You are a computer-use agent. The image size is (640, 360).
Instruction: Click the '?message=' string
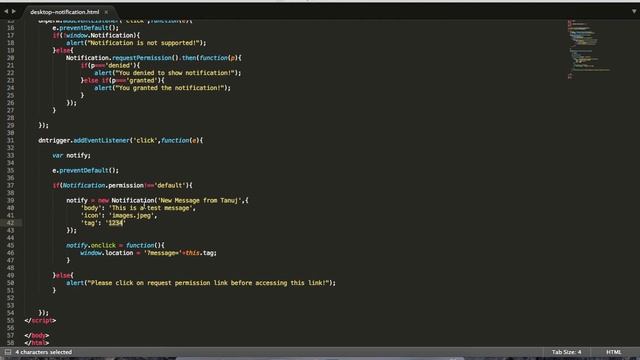point(163,253)
